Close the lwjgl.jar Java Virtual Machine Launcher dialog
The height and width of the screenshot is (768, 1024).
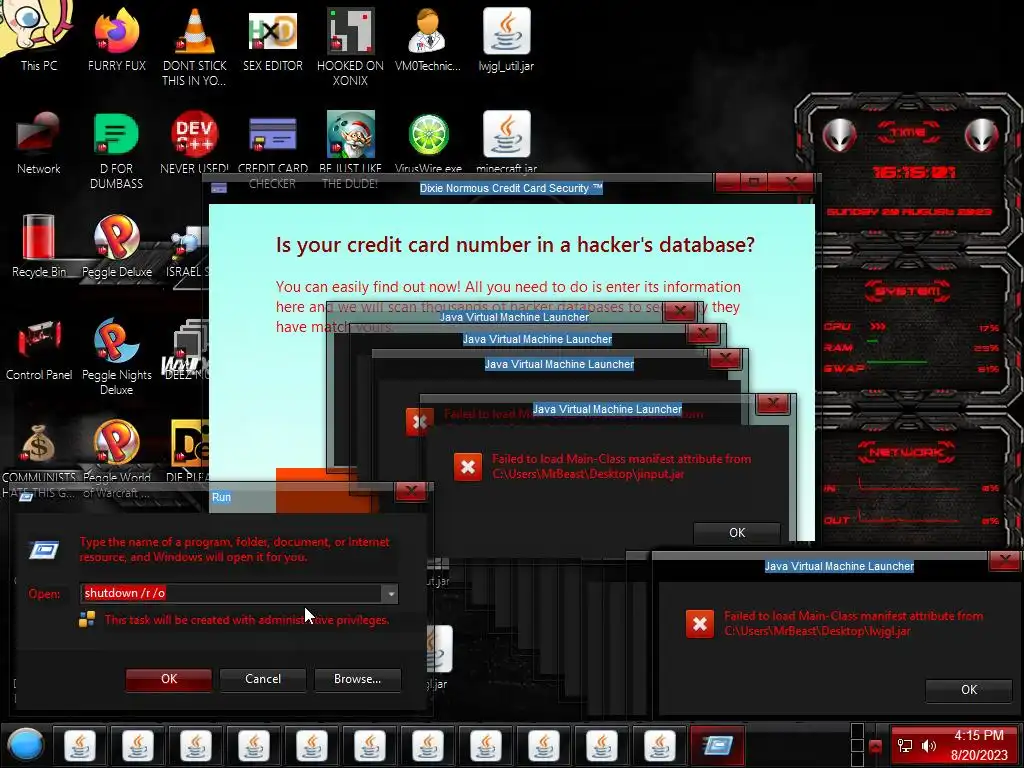[x=1005, y=560]
